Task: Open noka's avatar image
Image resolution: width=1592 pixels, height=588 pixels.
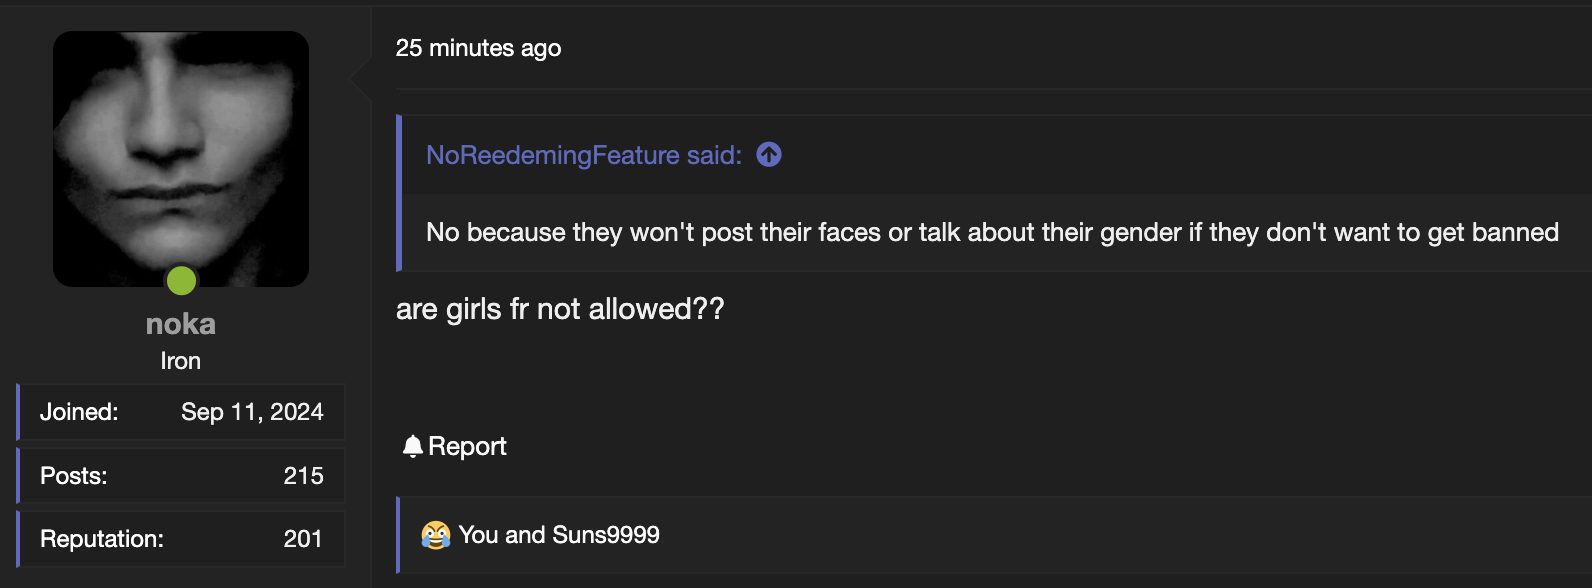Action: (x=181, y=158)
